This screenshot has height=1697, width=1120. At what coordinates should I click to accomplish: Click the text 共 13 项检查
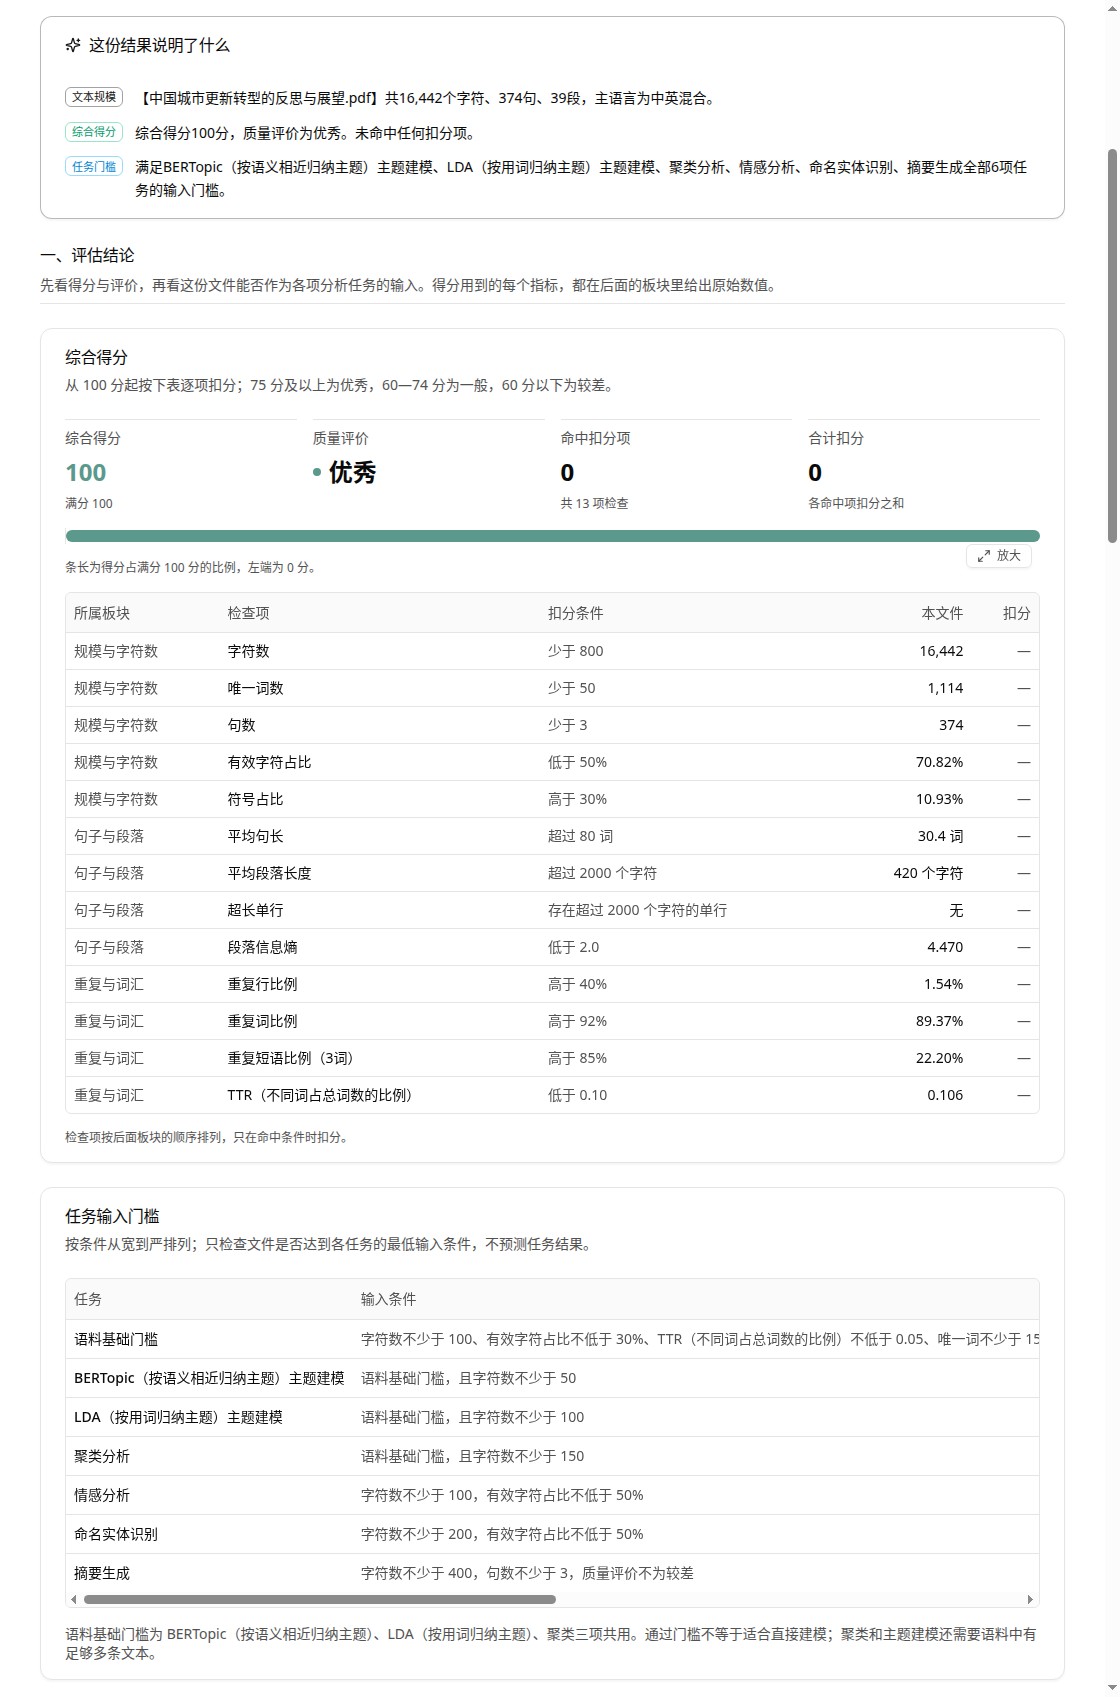point(594,503)
